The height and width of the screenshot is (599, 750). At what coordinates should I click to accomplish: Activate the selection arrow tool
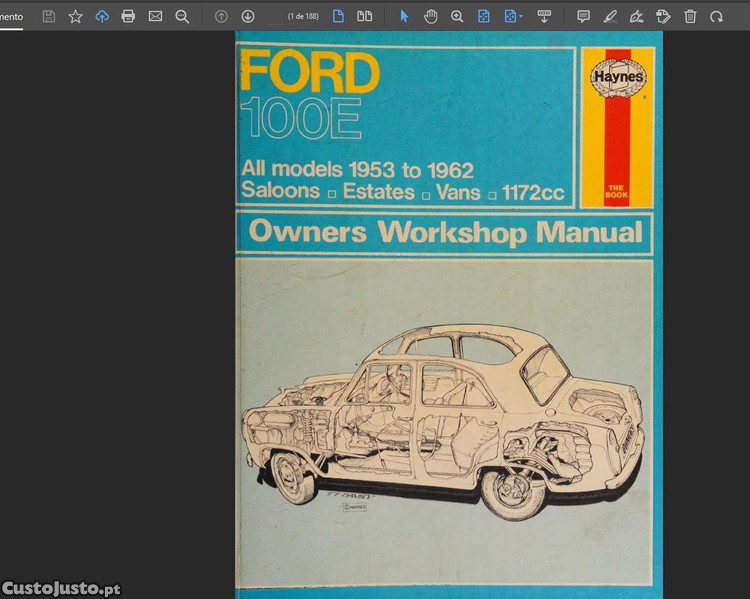coord(404,16)
